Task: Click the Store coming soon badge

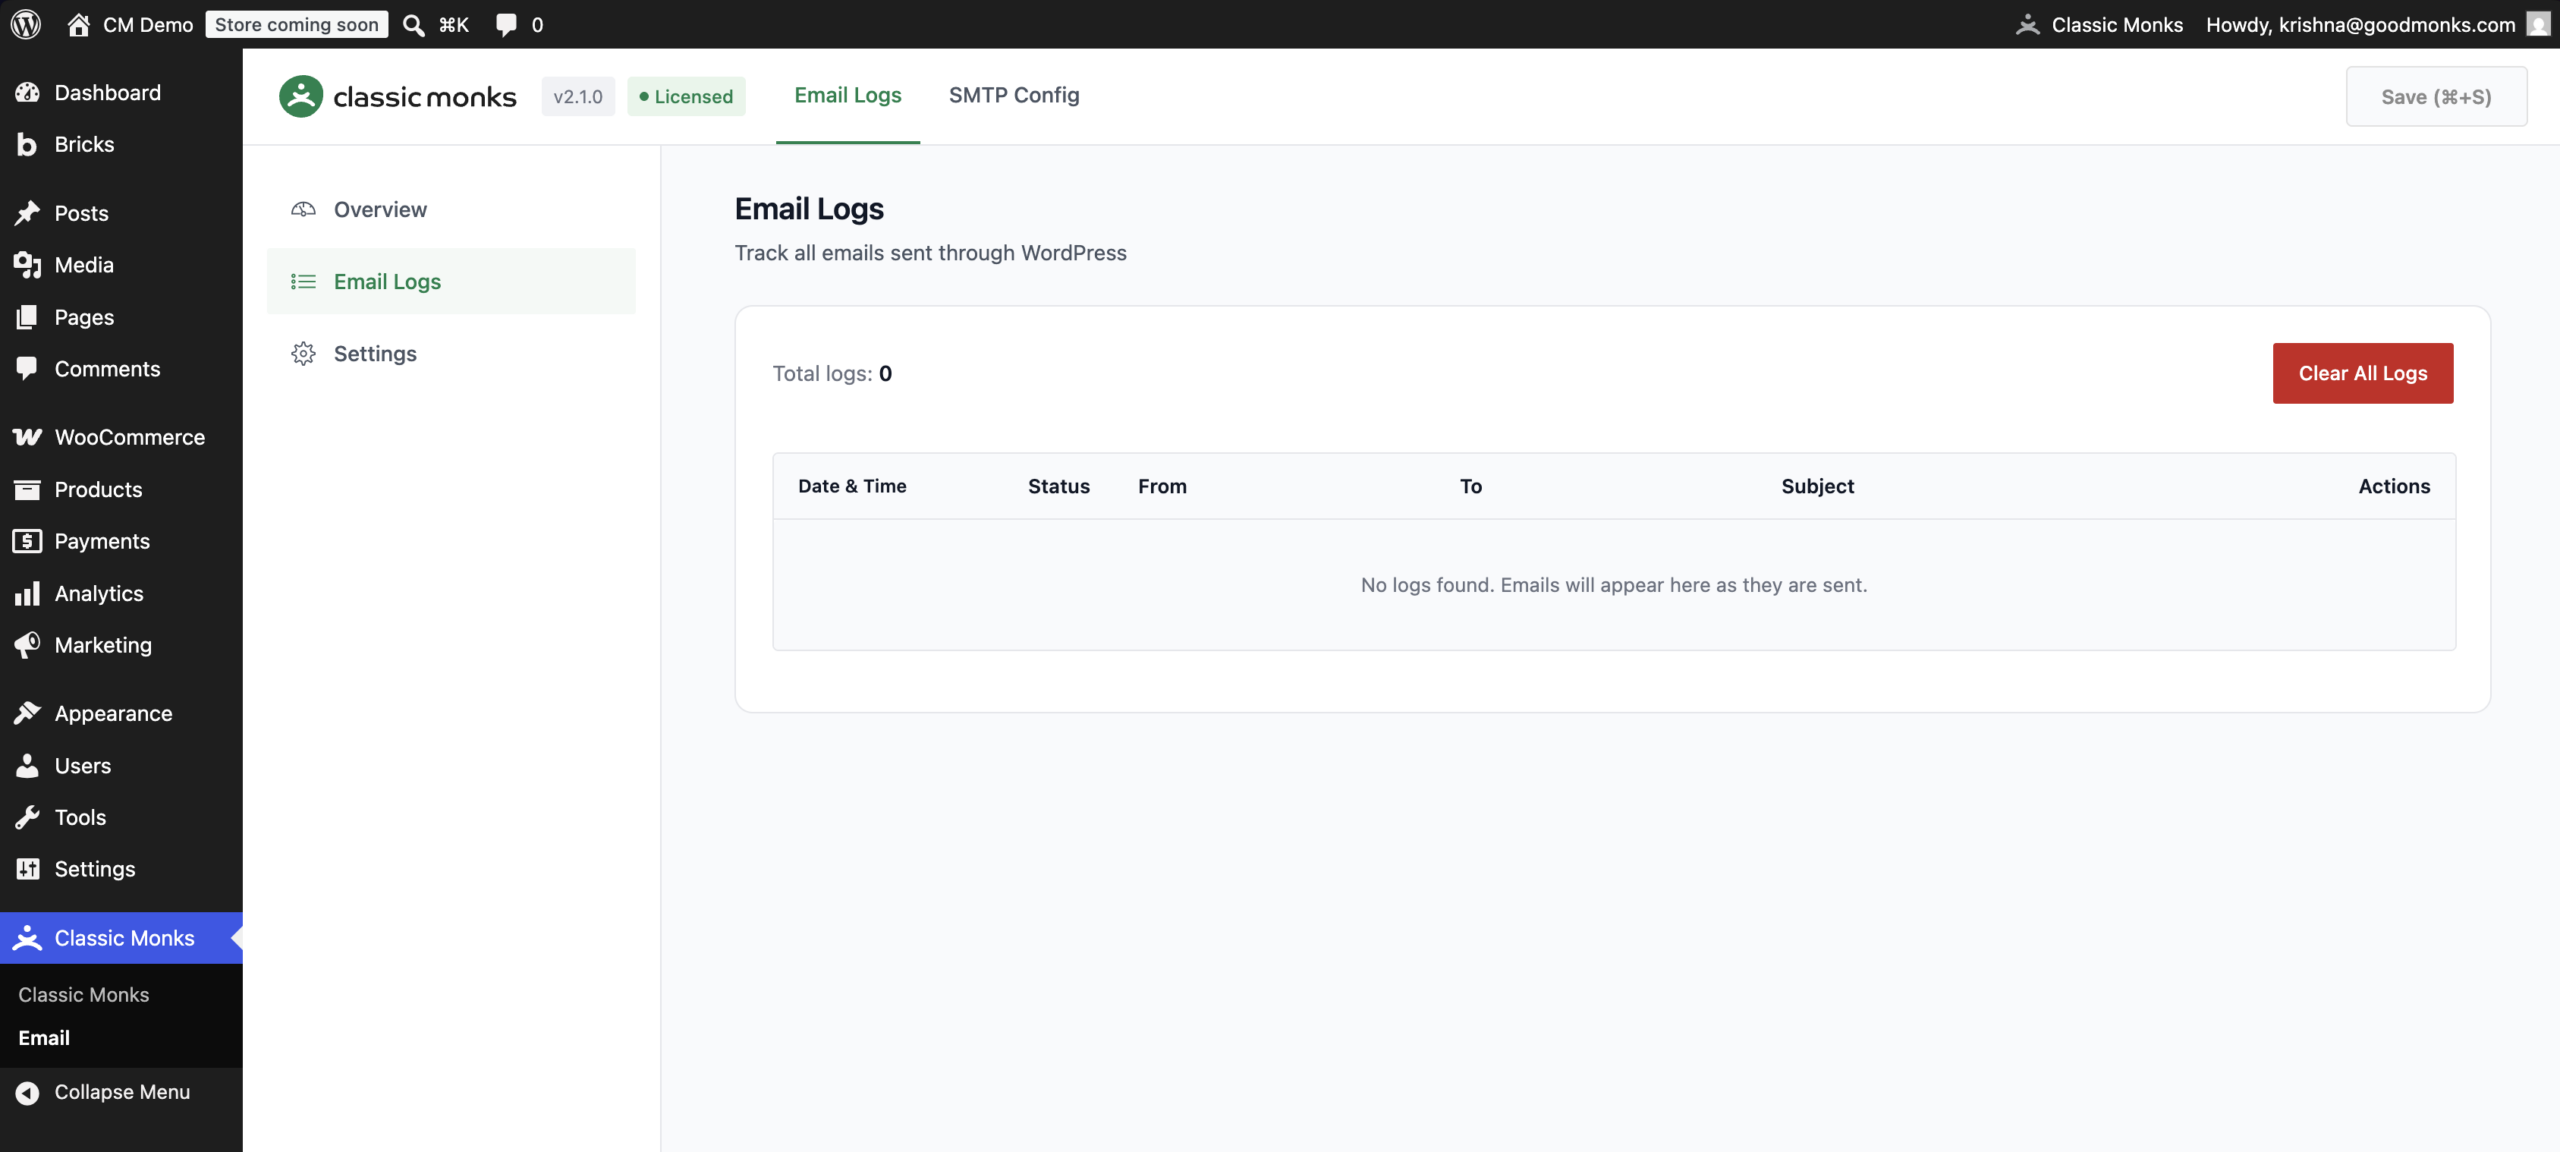Action: click(x=297, y=24)
